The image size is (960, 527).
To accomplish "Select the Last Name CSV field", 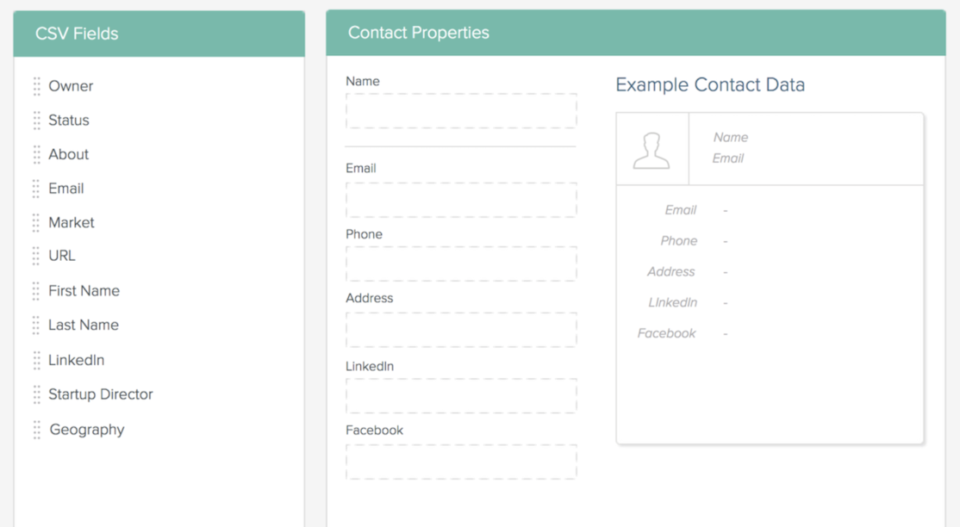I will [83, 325].
